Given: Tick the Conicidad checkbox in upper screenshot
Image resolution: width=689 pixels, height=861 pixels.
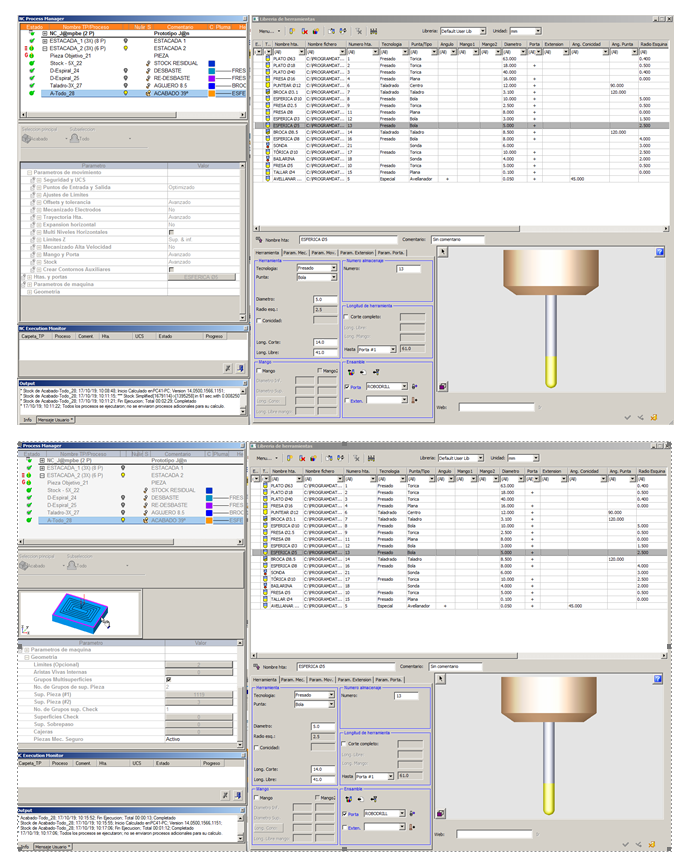Looking at the screenshot, I should [259, 321].
